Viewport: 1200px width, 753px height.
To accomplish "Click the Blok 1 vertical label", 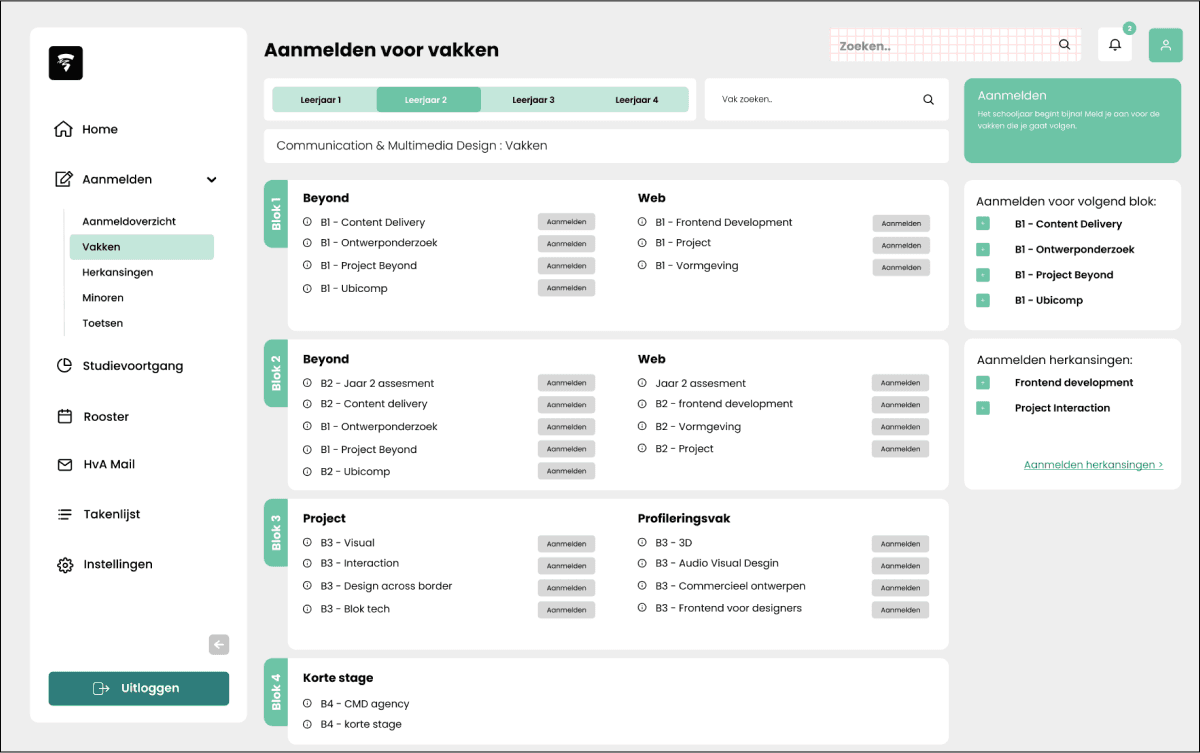I will pos(276,213).
